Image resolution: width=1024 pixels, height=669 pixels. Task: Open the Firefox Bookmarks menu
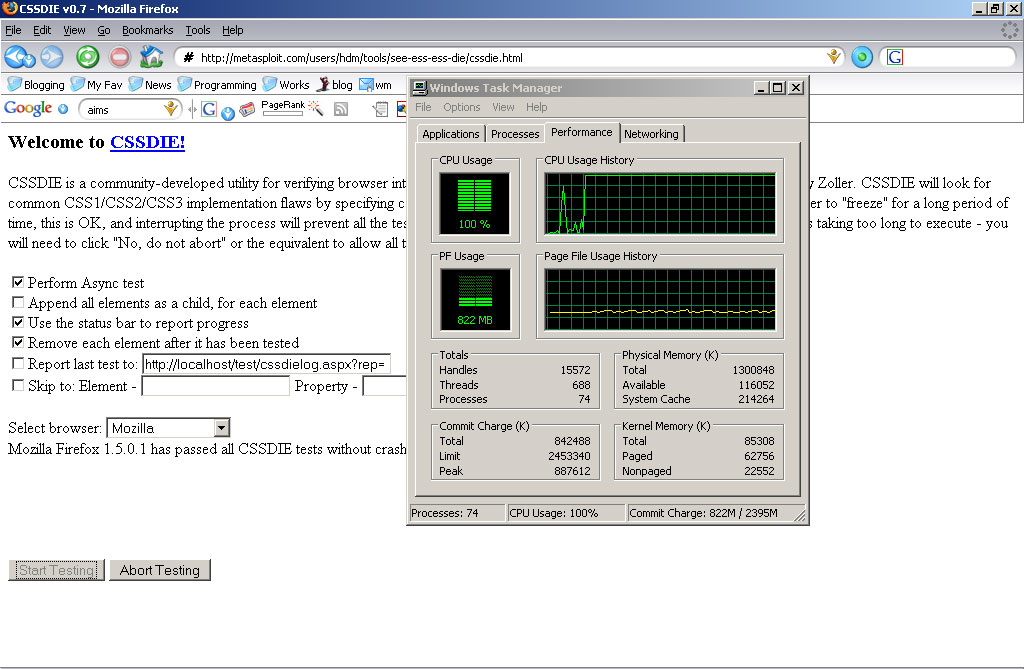click(x=148, y=30)
